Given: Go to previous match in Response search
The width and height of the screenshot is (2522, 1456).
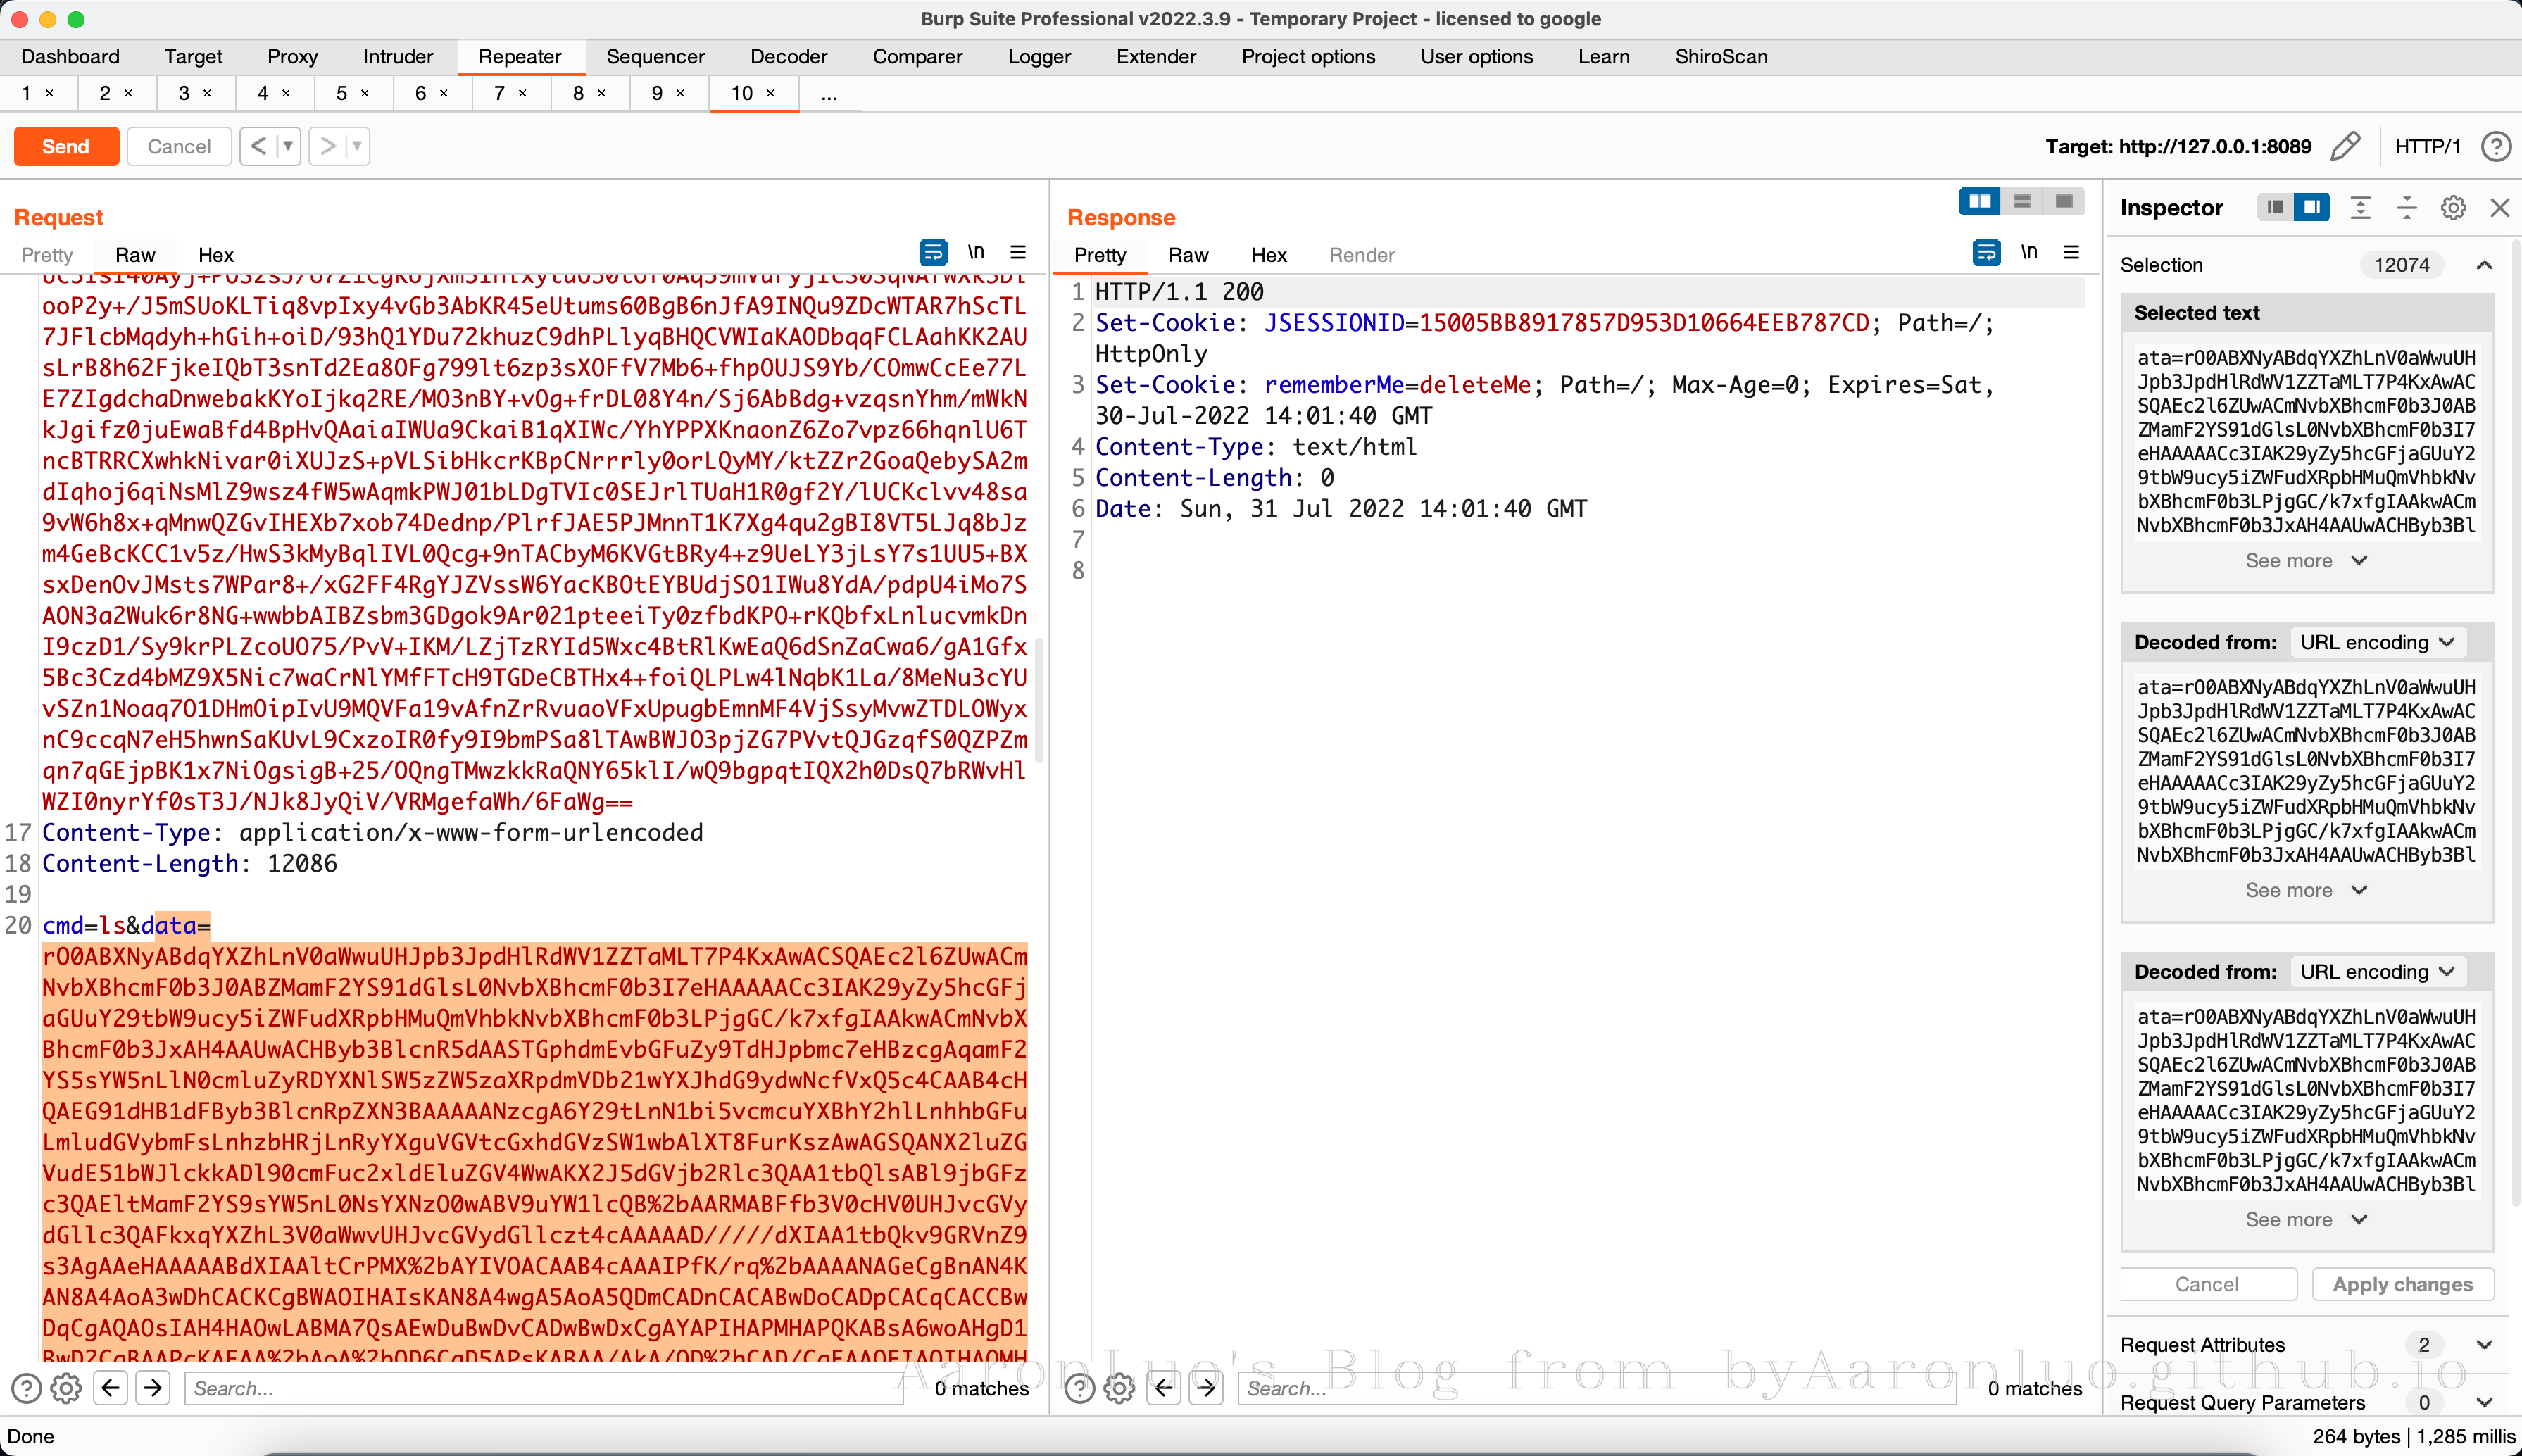Looking at the screenshot, I should tap(1164, 1388).
